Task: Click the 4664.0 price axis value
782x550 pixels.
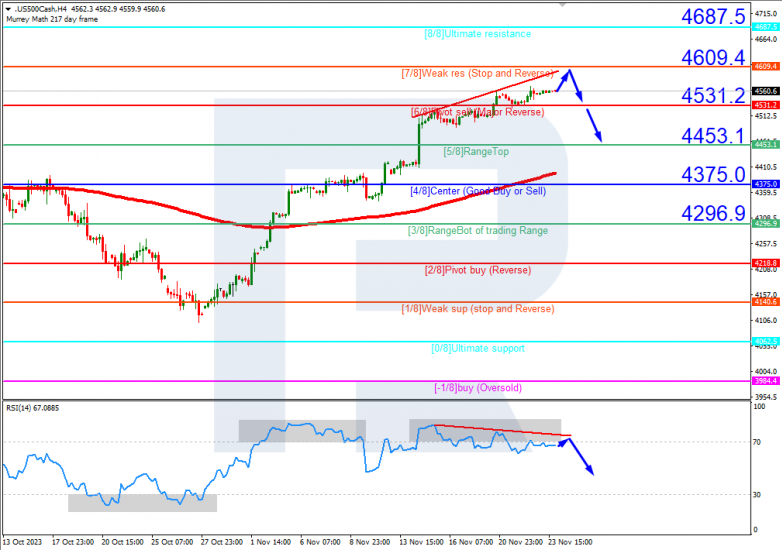Action: tap(766, 39)
